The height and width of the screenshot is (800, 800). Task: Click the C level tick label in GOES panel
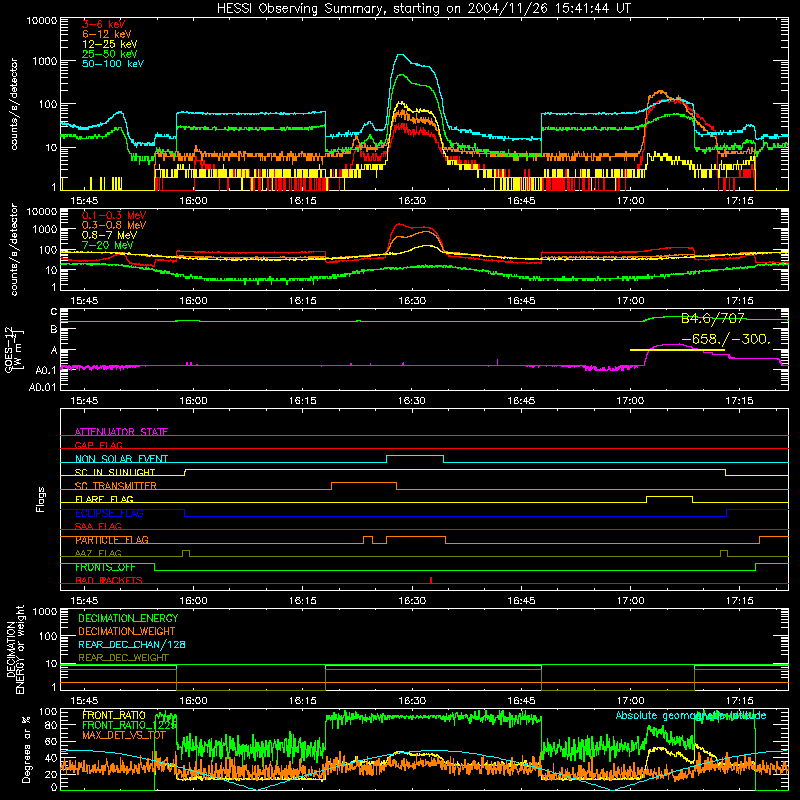point(54,311)
